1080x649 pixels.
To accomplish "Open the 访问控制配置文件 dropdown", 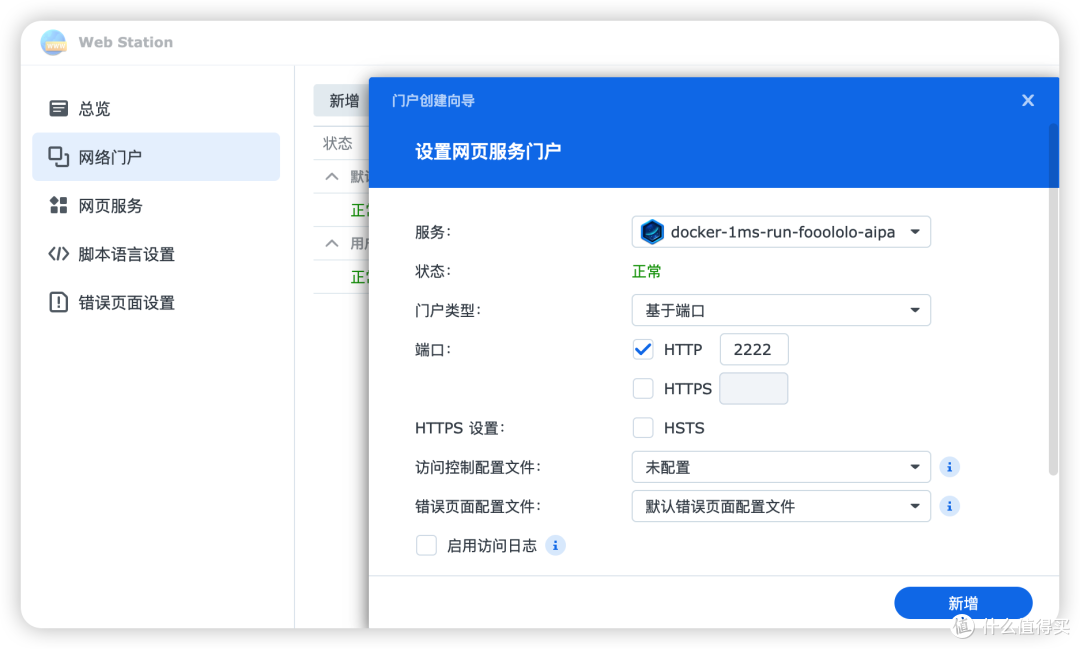I will tap(781, 467).
